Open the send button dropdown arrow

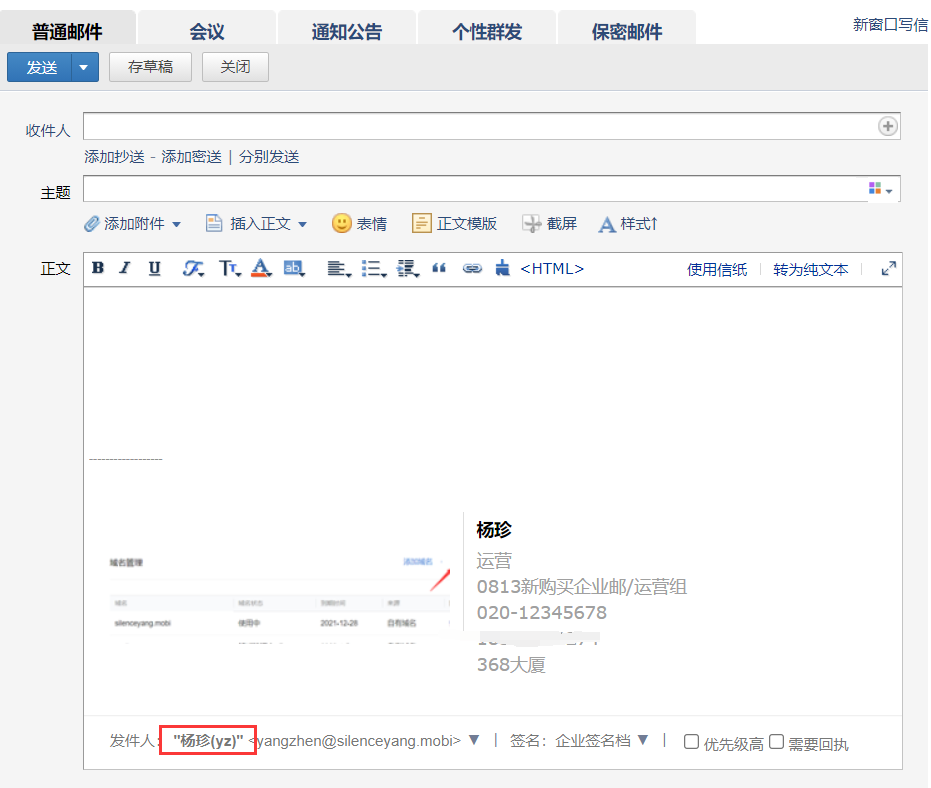84,68
